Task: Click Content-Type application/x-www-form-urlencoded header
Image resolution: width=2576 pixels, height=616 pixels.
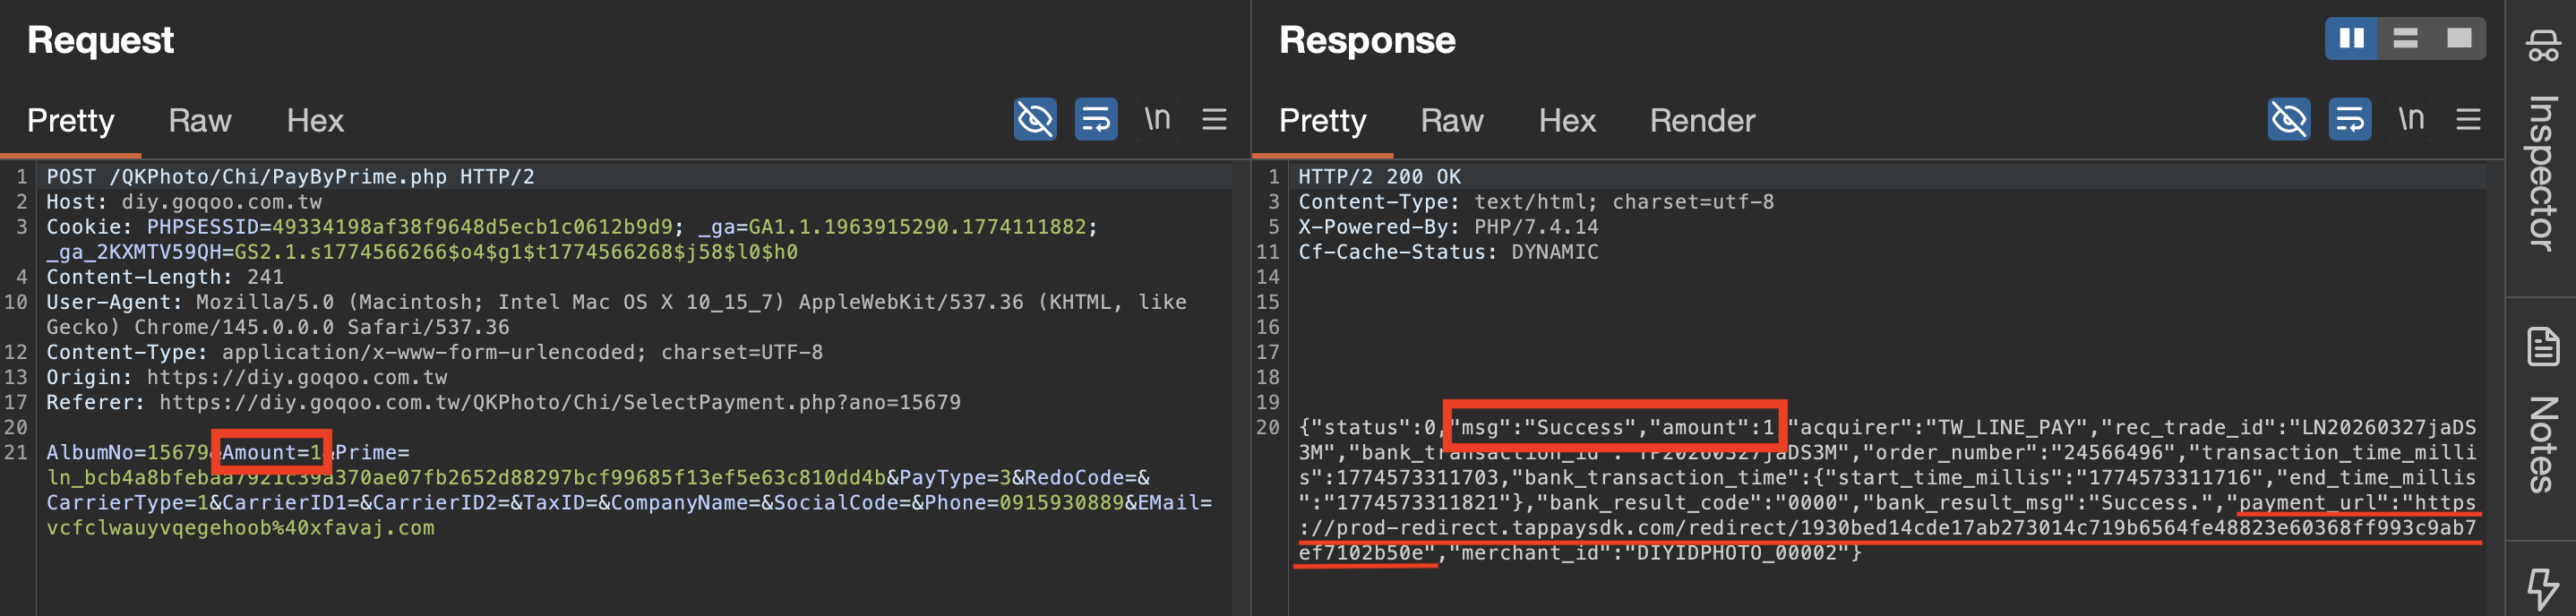Action: (x=434, y=352)
